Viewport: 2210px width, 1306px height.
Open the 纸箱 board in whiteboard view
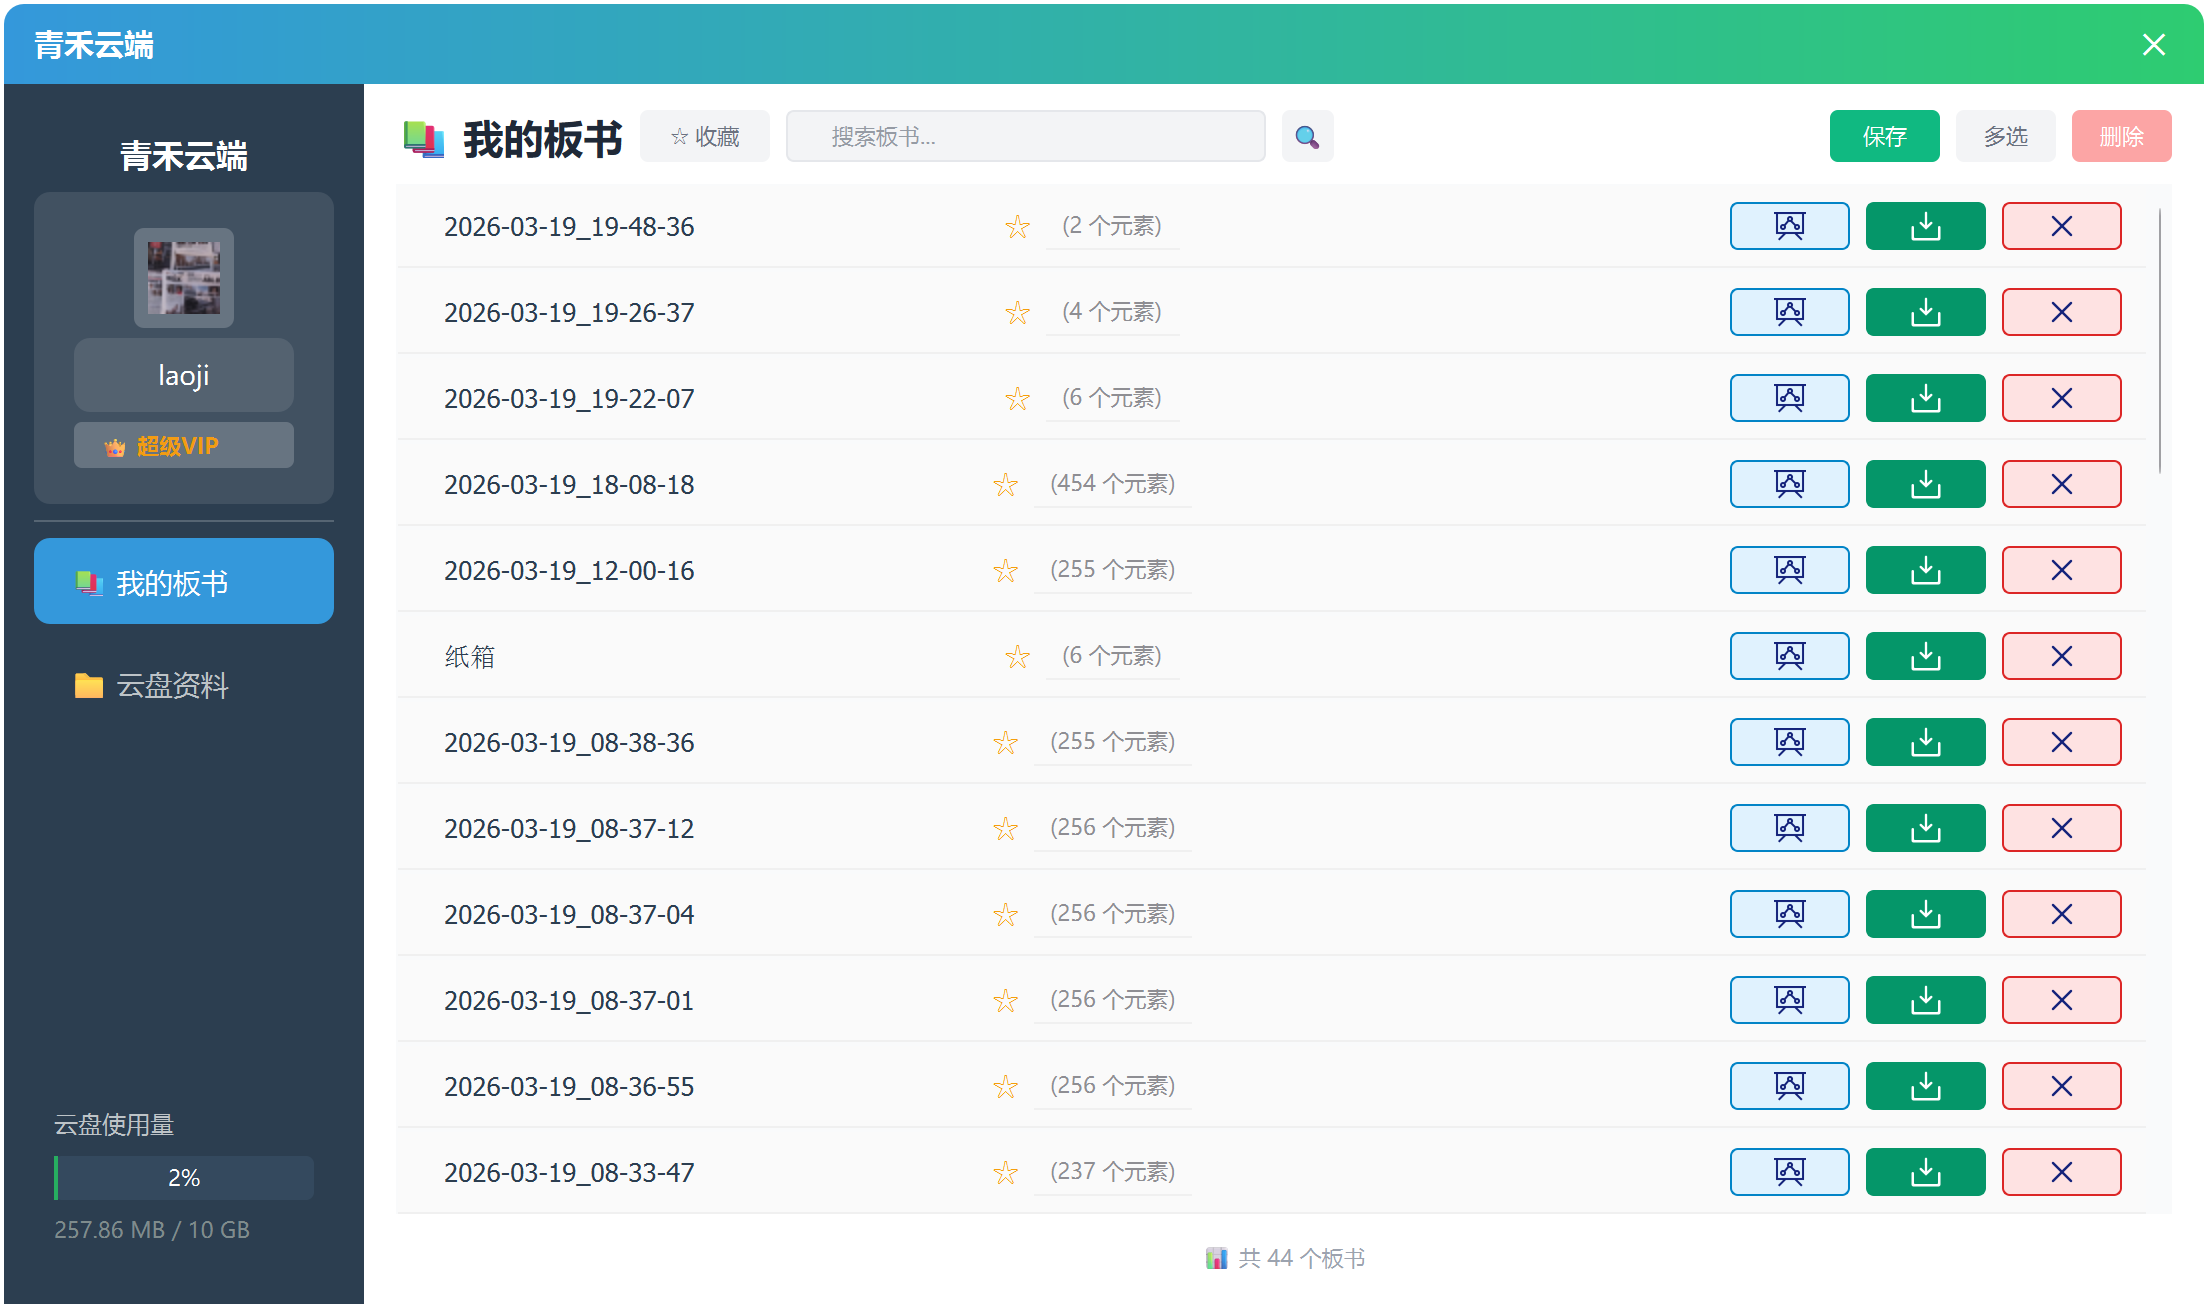point(1789,656)
